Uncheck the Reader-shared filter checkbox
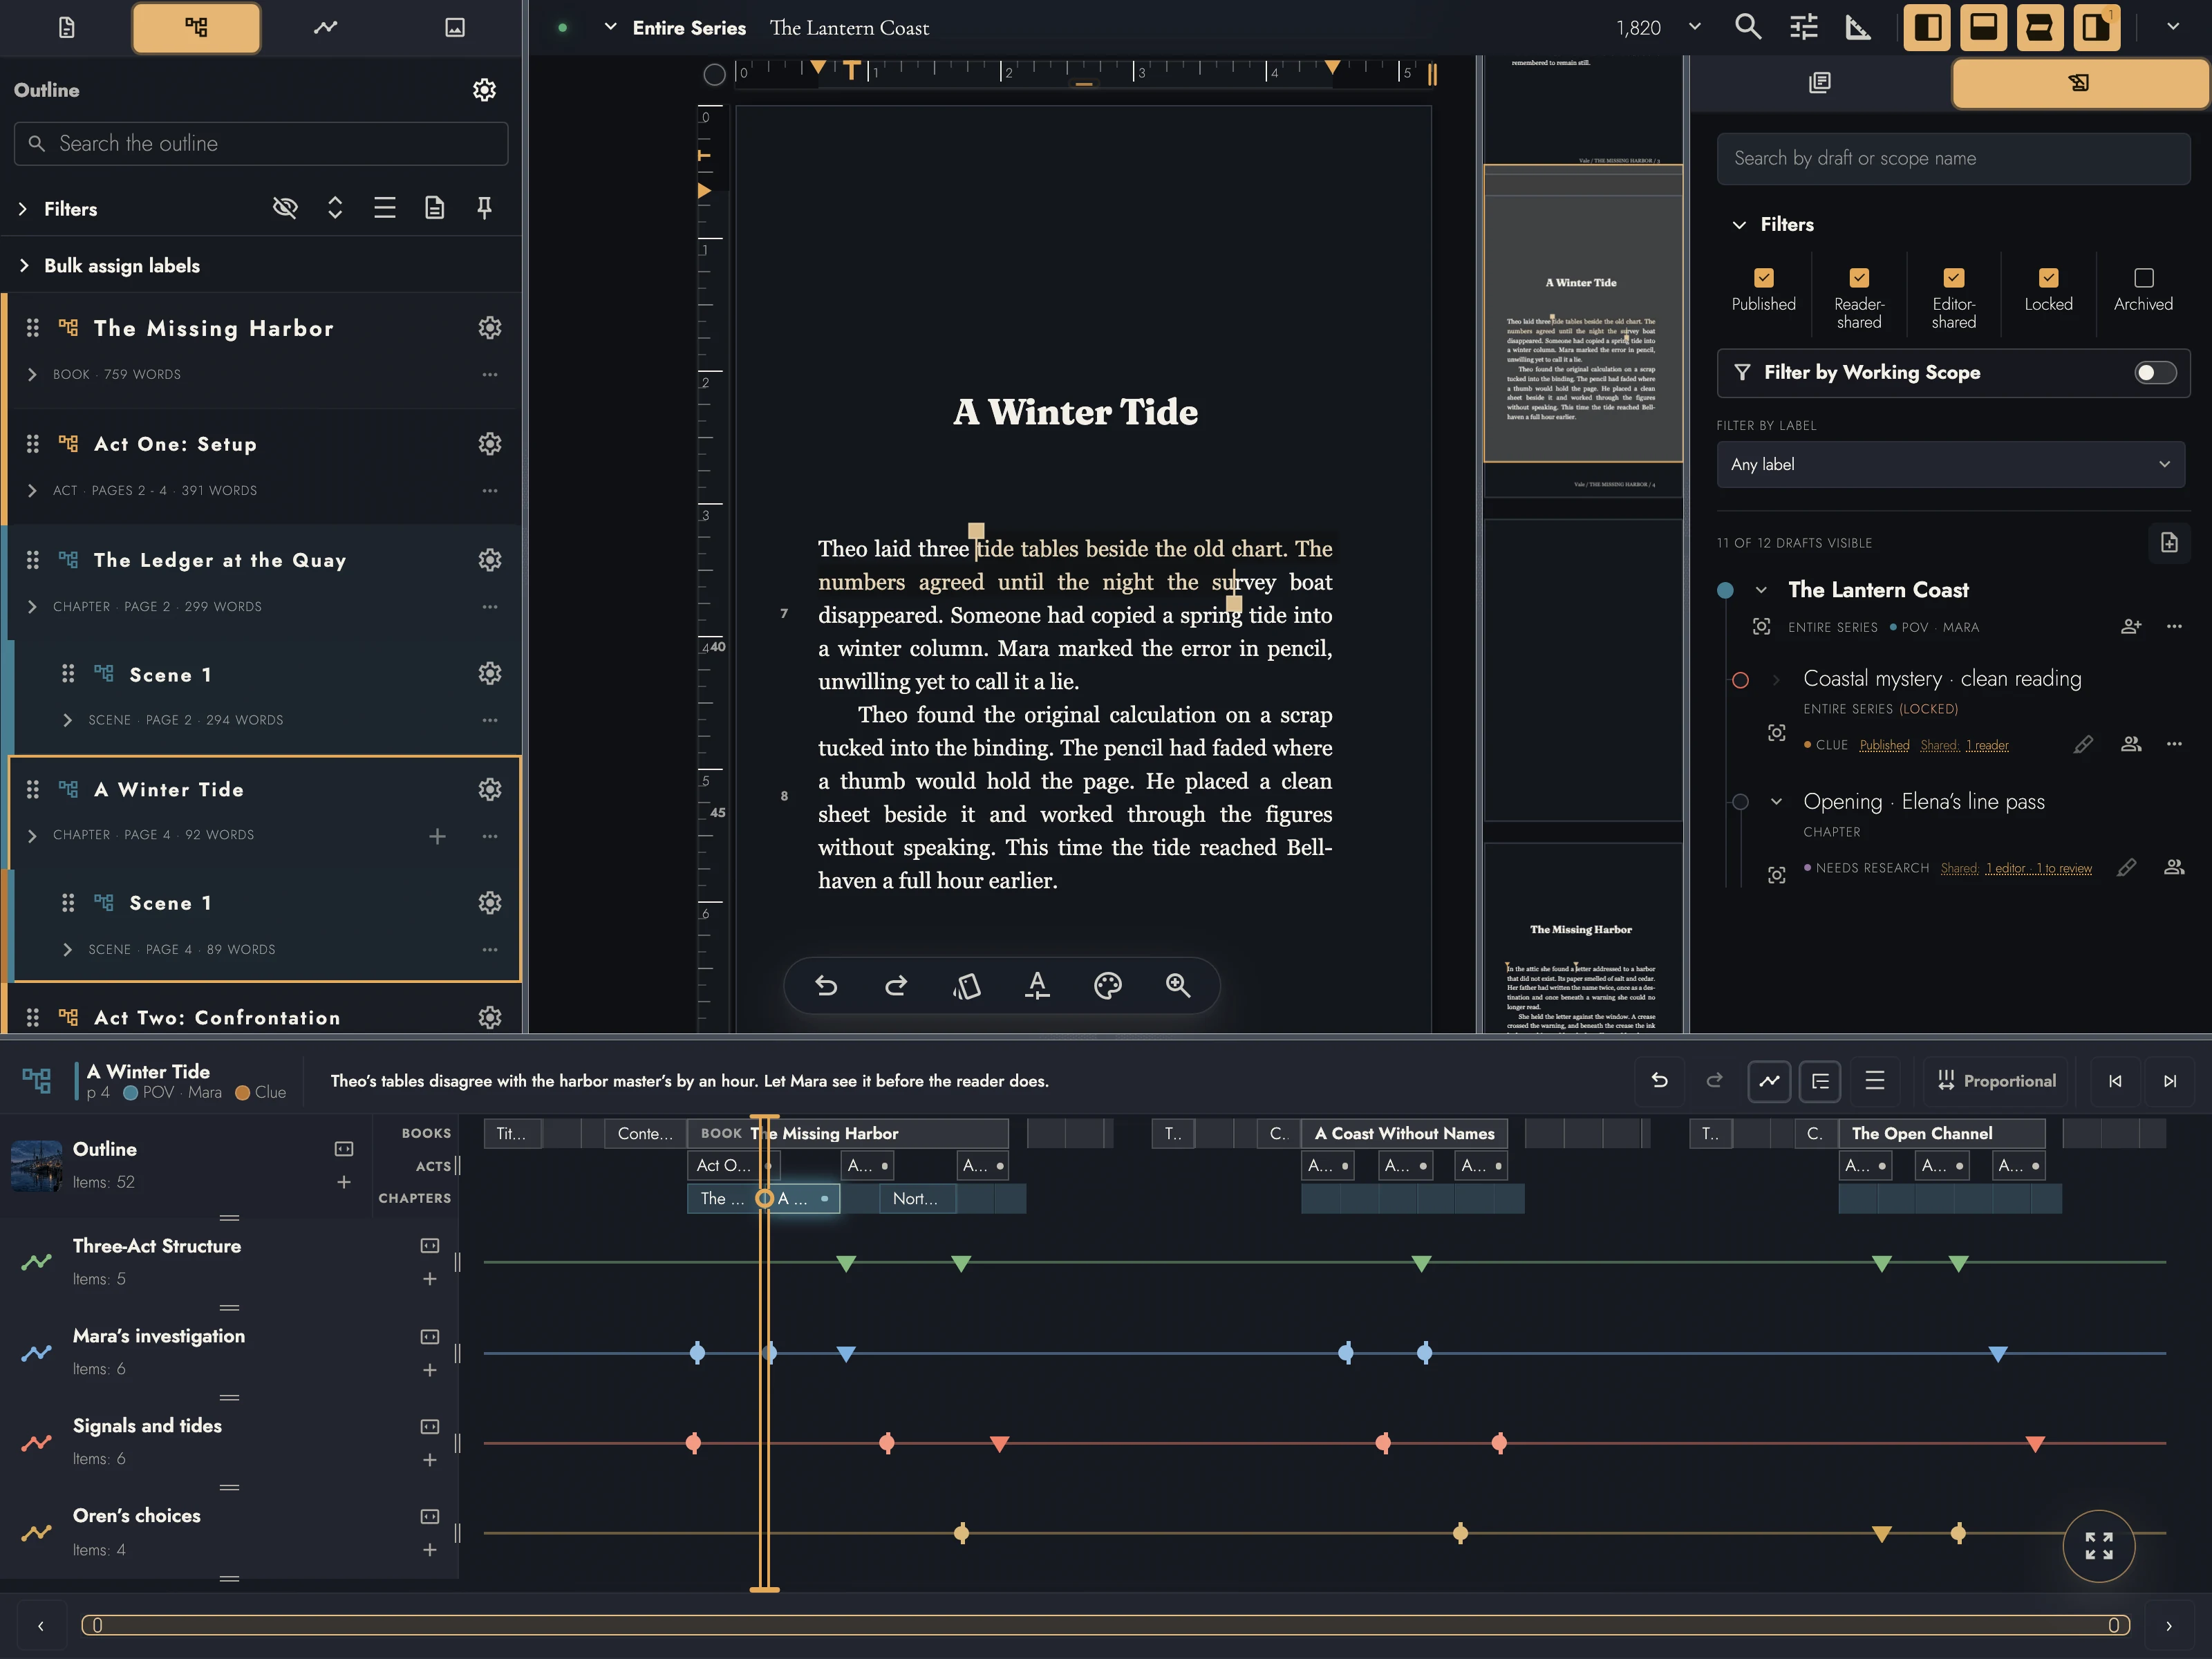Viewport: 2212px width, 1659px height. coord(1858,278)
